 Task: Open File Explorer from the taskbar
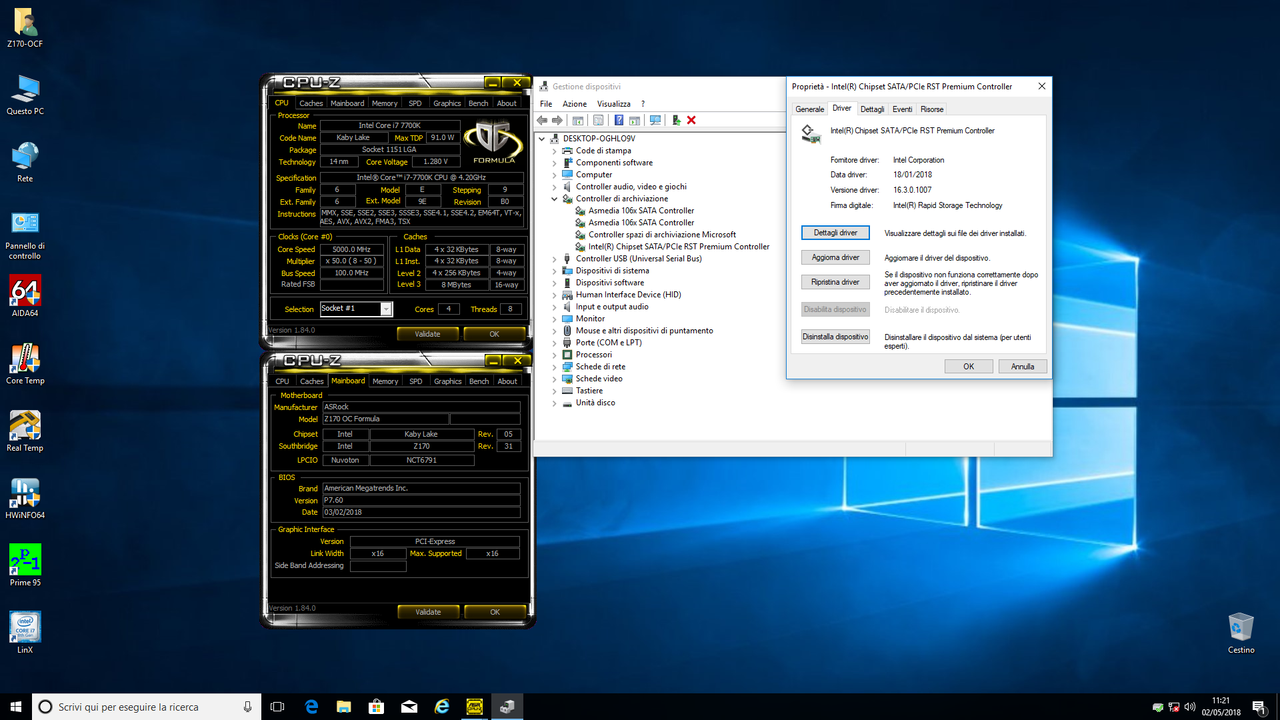click(x=344, y=706)
